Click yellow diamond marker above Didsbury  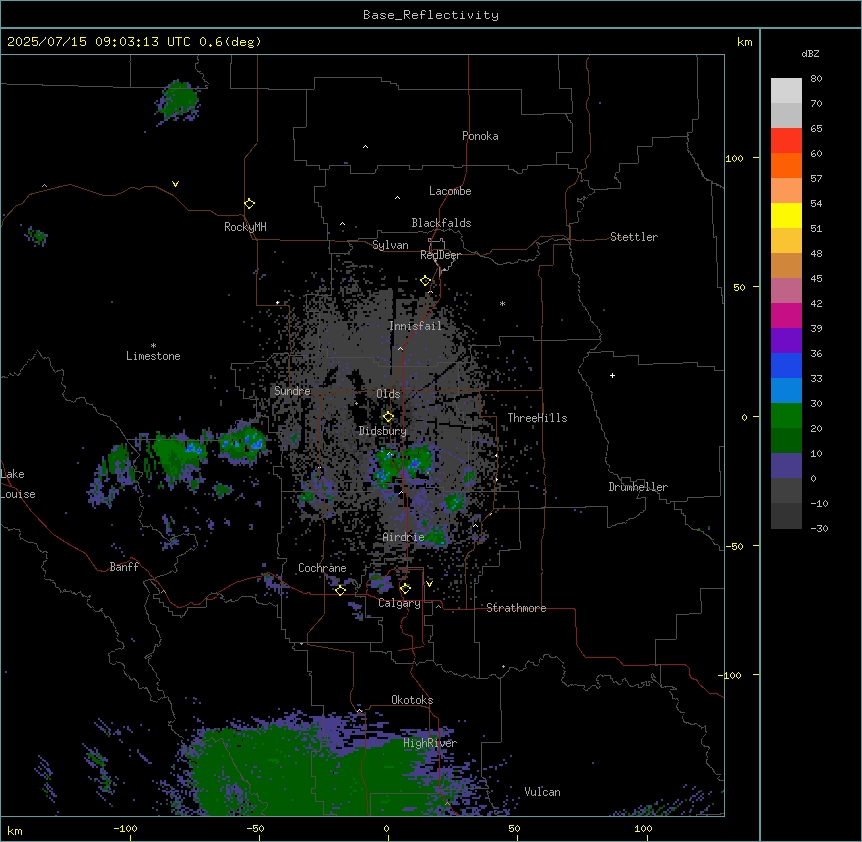[388, 417]
